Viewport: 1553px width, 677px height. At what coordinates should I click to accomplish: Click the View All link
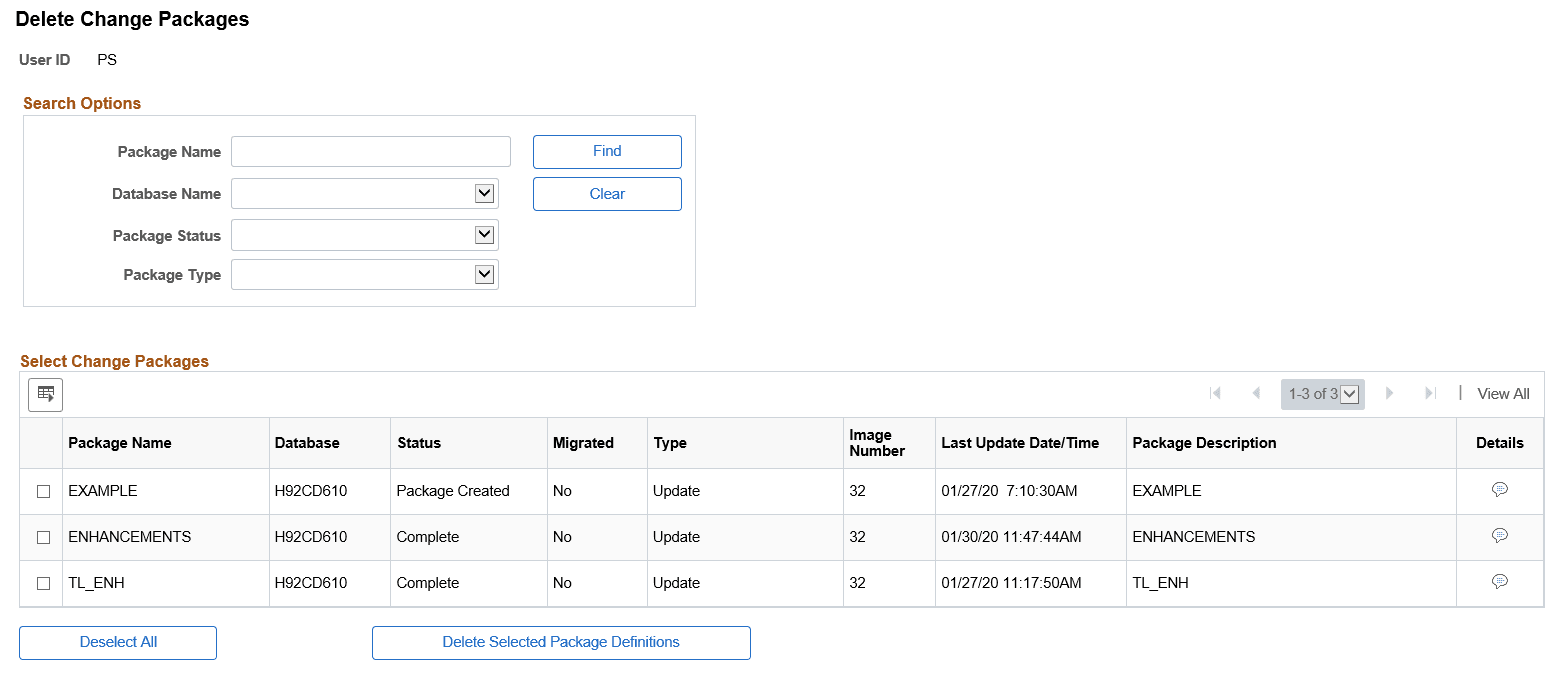coord(1503,393)
